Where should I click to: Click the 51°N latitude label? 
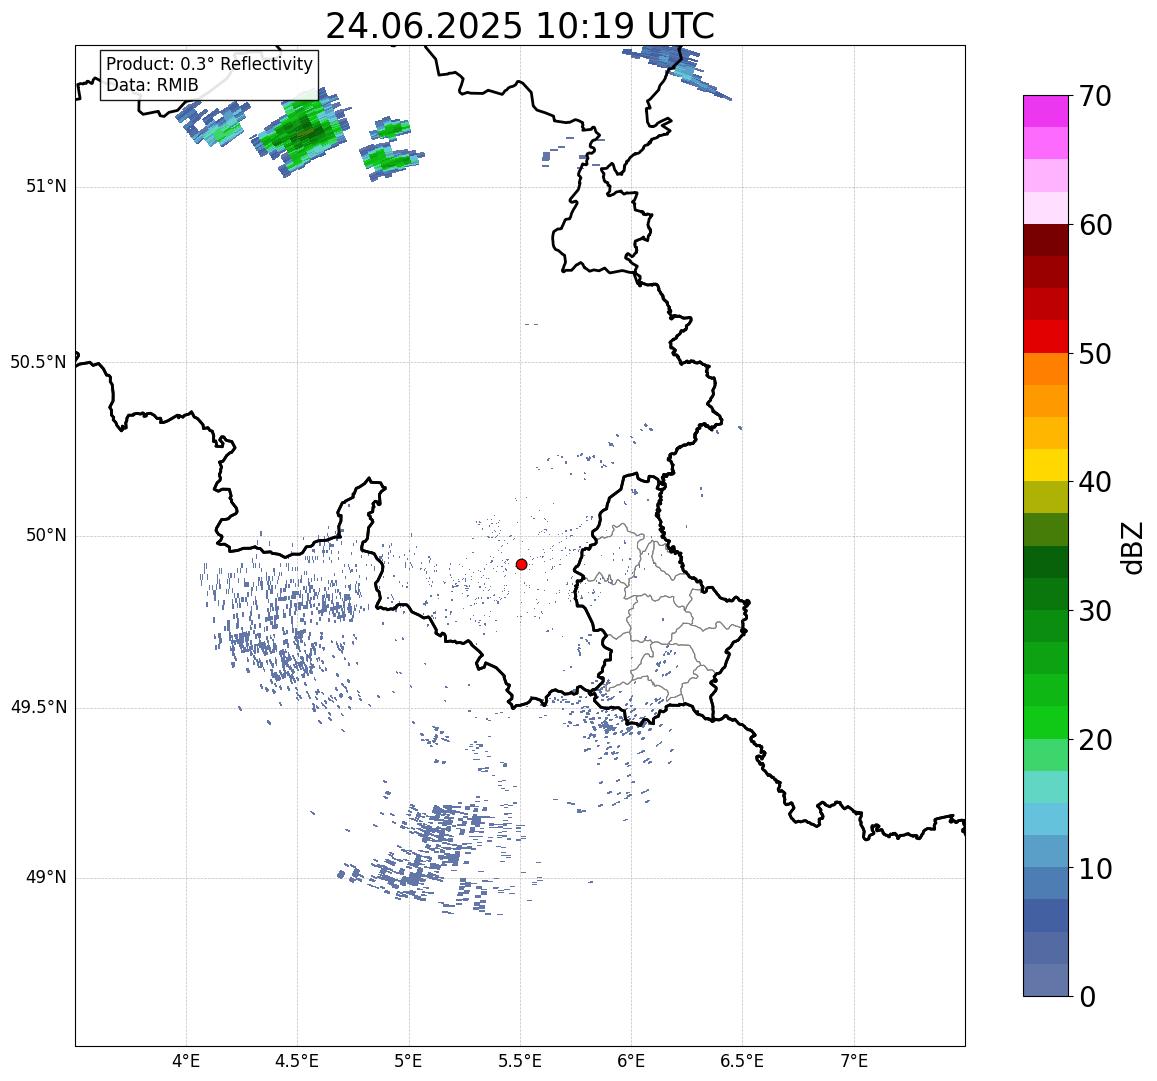46,187
